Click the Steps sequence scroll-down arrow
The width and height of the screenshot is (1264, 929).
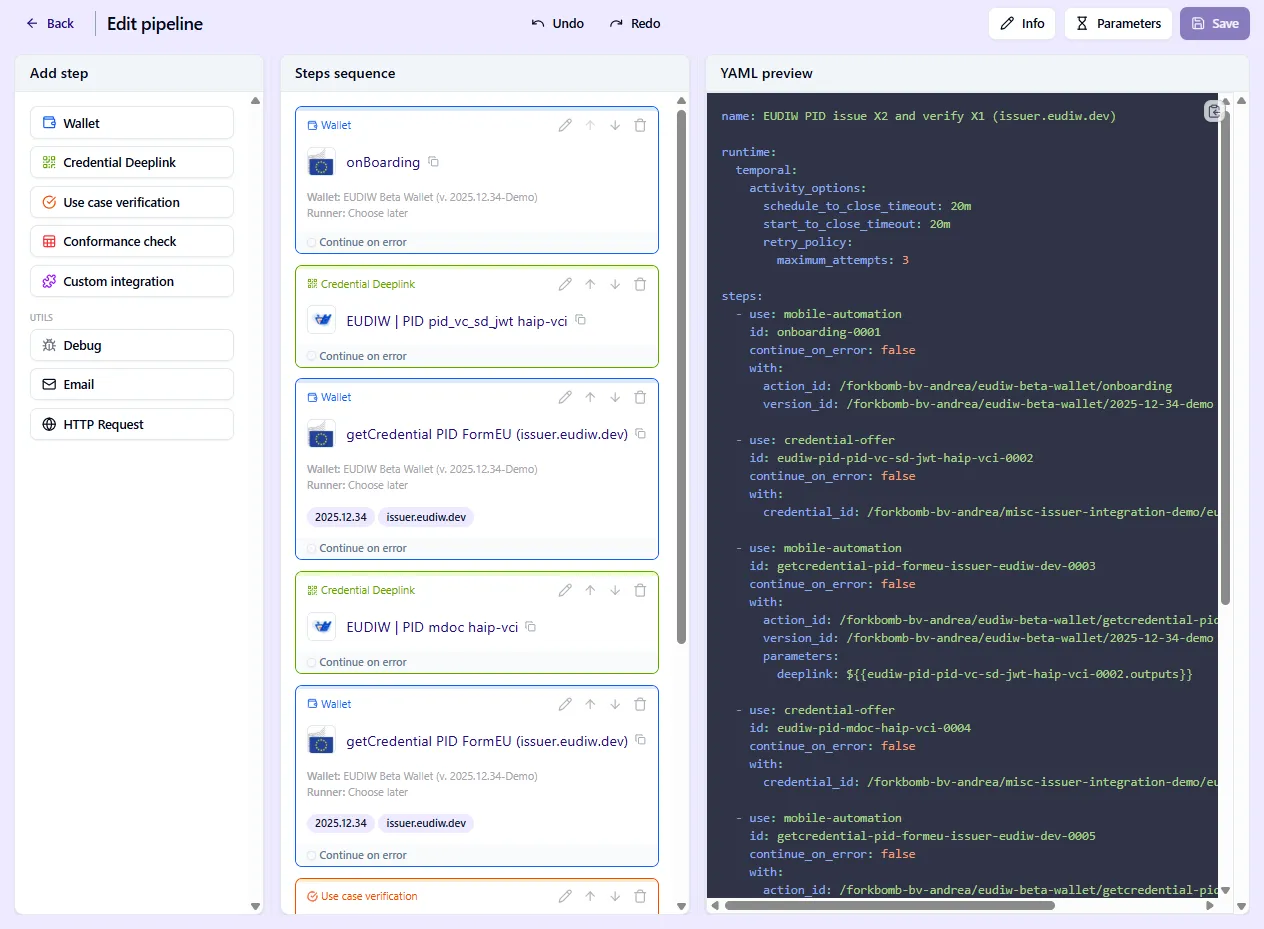[x=682, y=906]
